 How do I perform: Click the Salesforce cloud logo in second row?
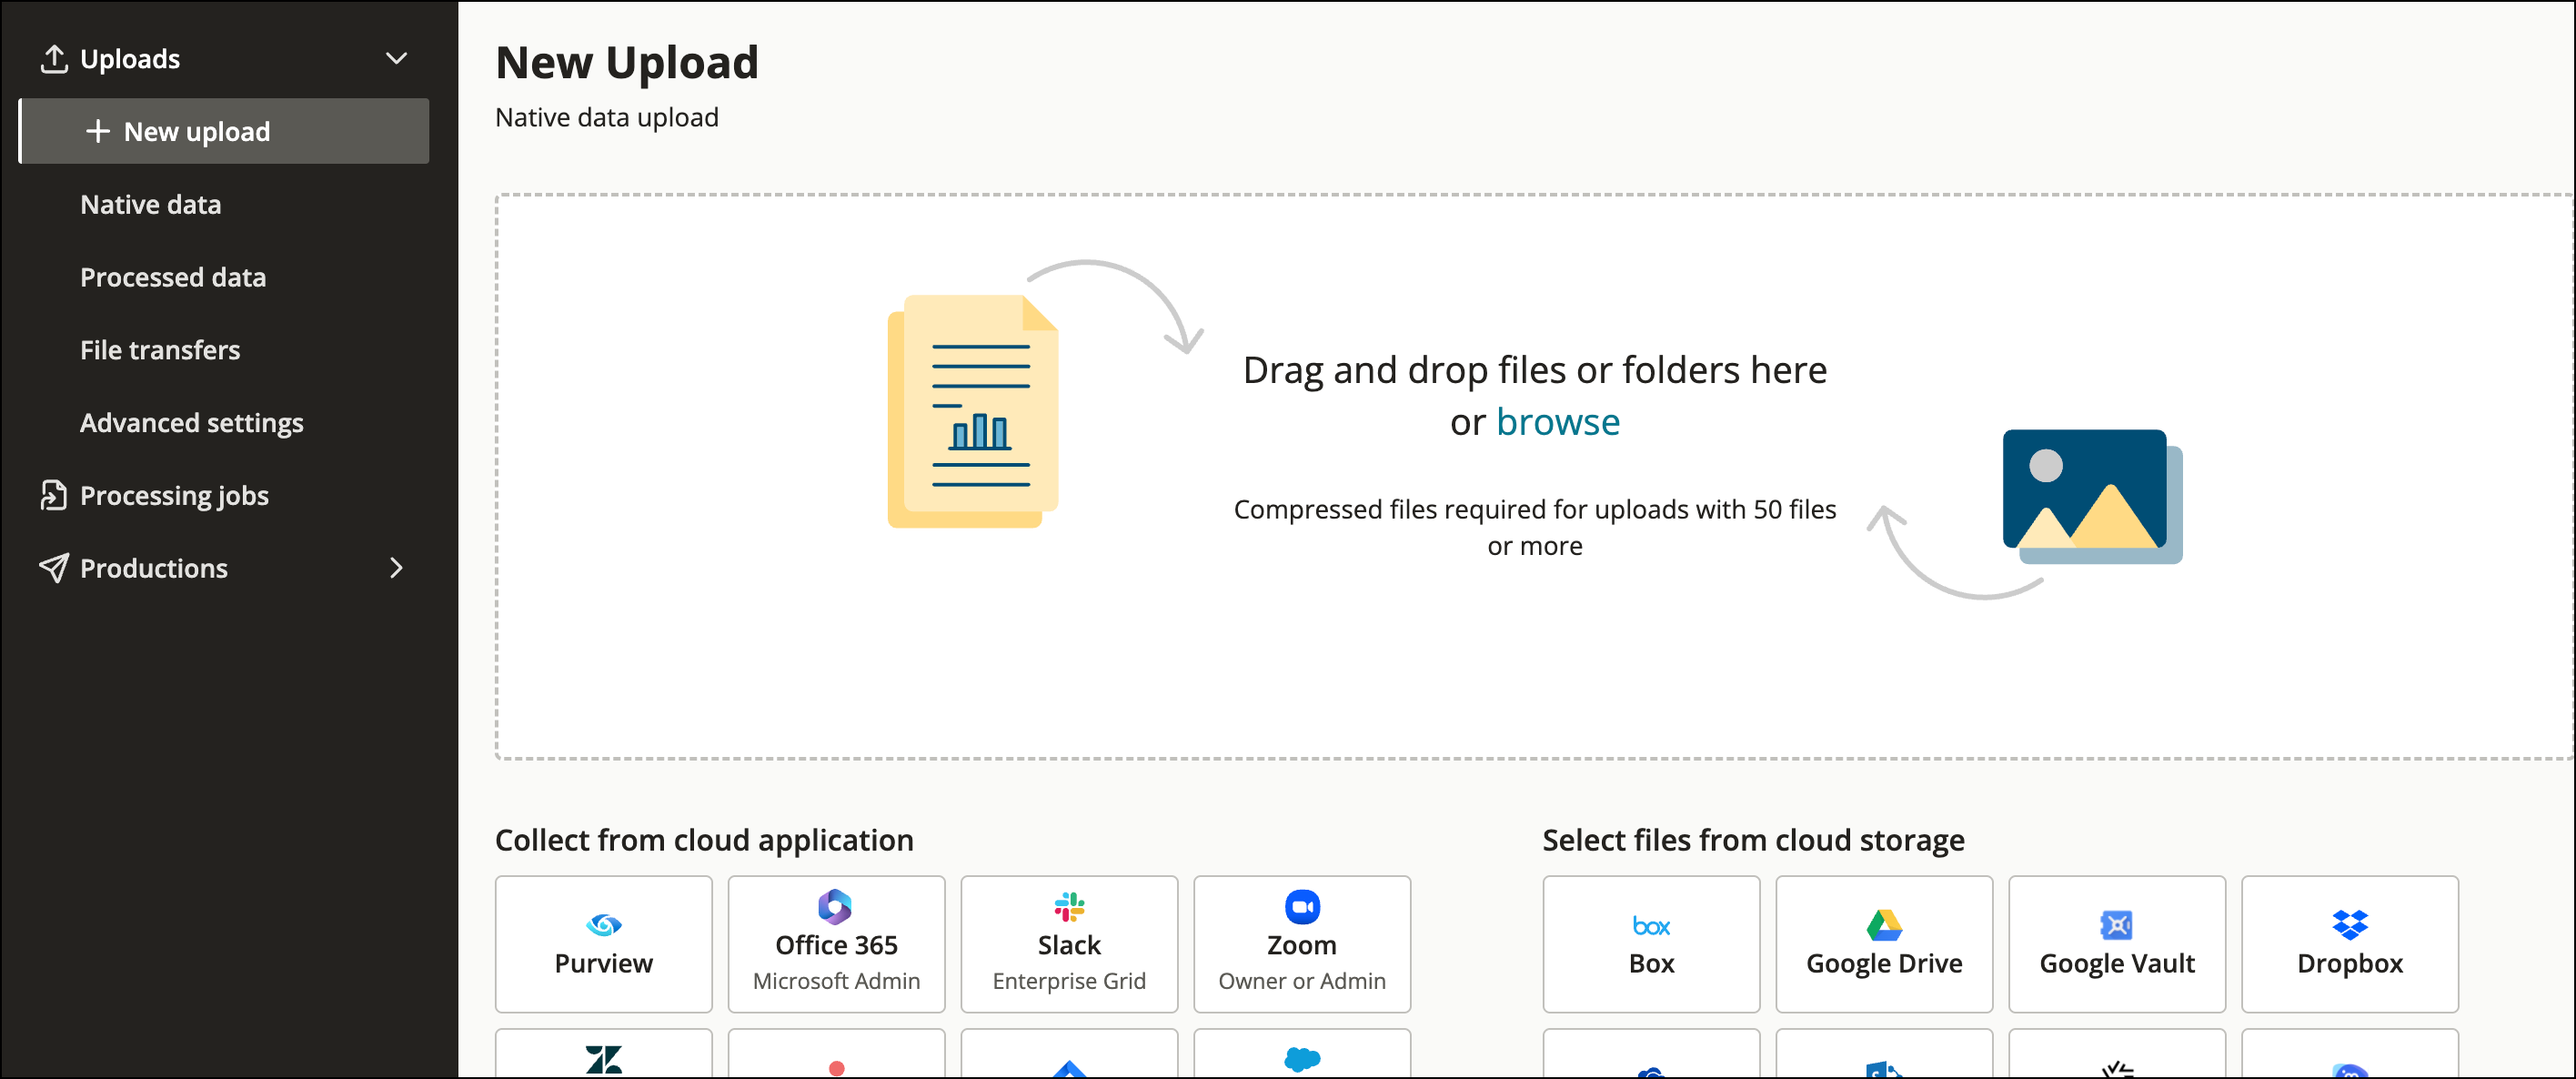click(x=1302, y=1059)
